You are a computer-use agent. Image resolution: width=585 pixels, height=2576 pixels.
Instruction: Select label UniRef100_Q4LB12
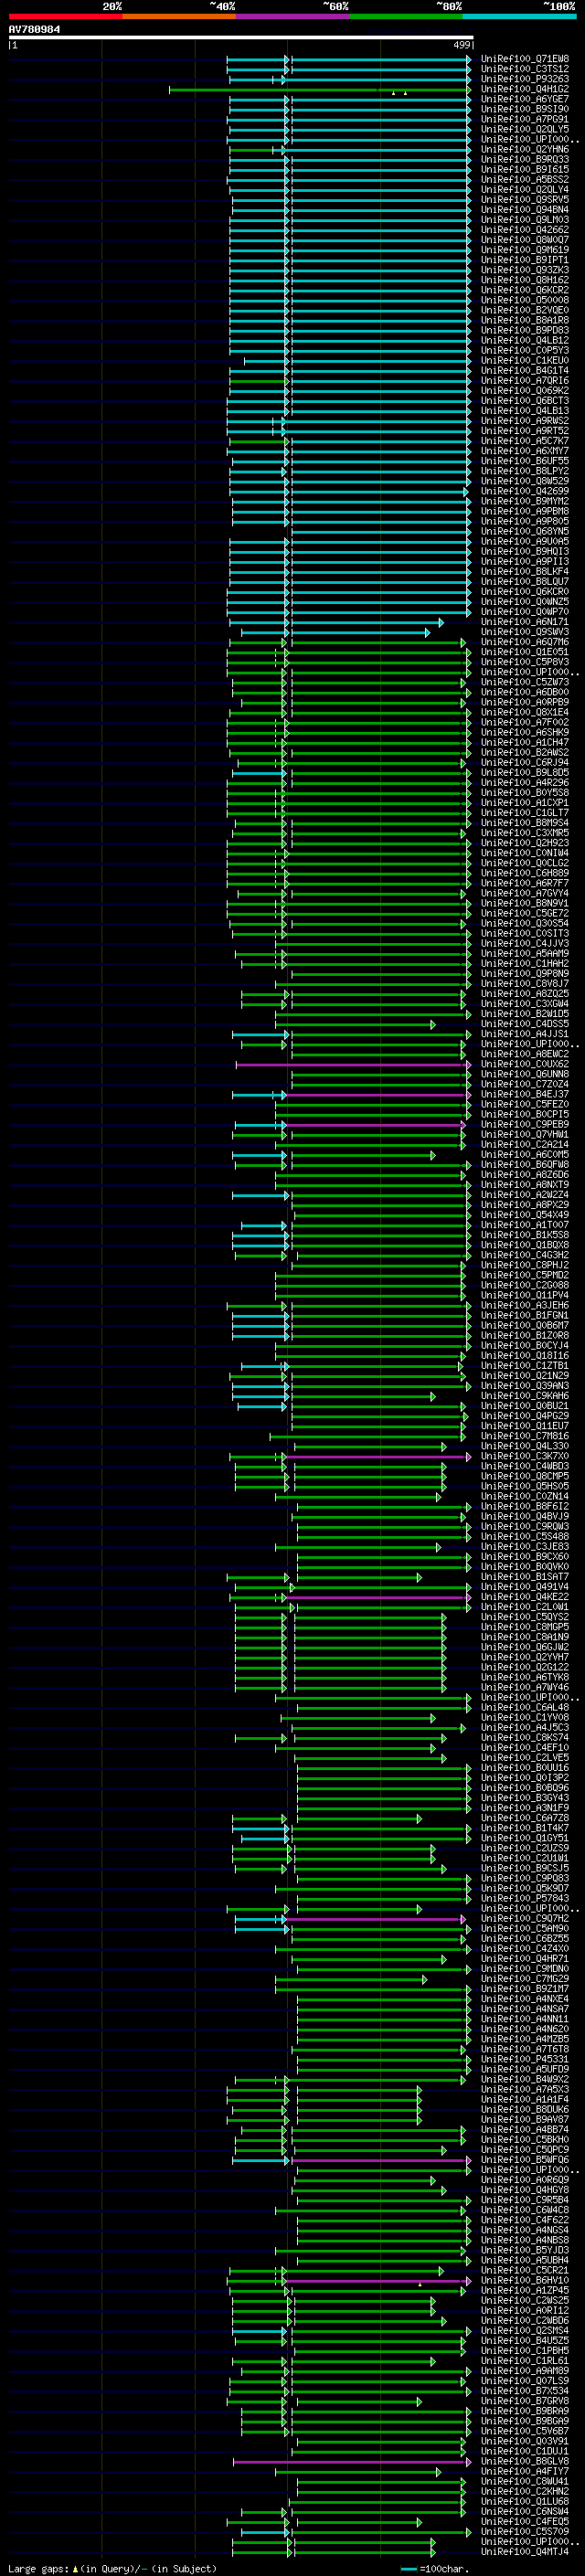(525, 340)
